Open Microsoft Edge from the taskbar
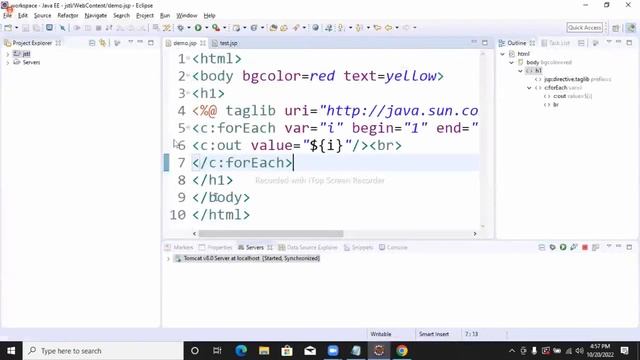The width and height of the screenshot is (640, 360). [241, 351]
